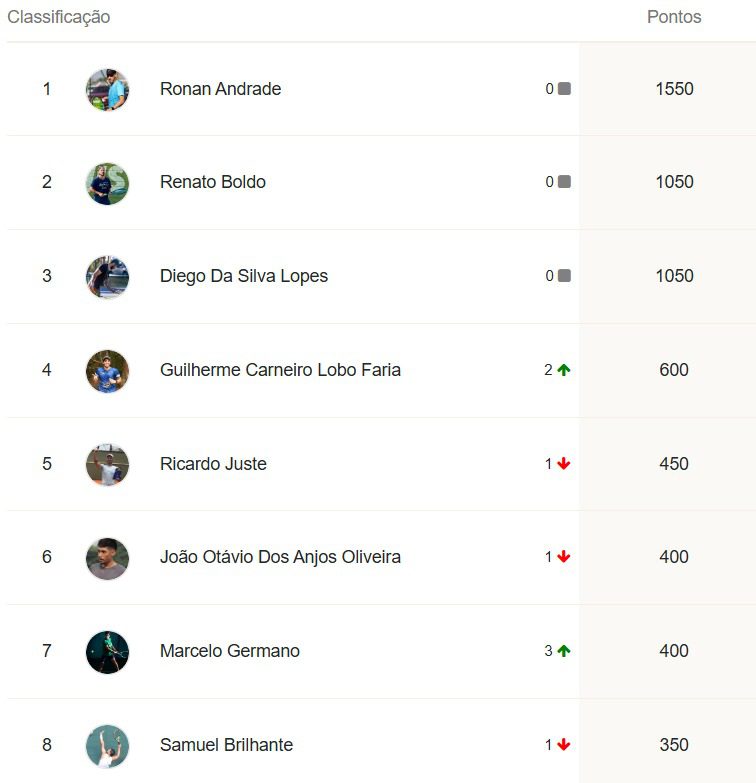Select João Otávio Dos Anjos Oliveira's name
The height and width of the screenshot is (783, 756).
pyautogui.click(x=280, y=557)
